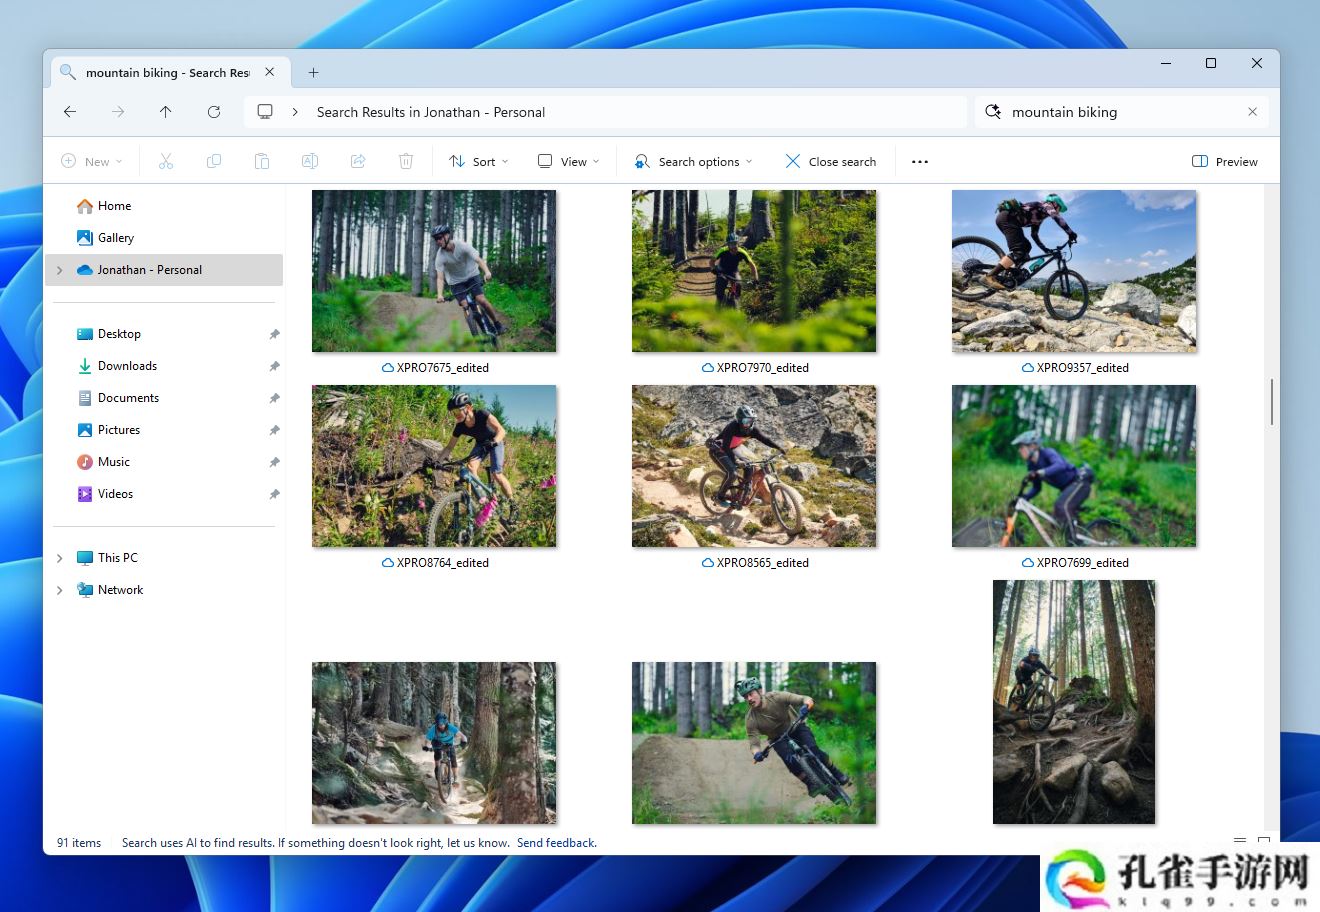
Task: Open a new File Explorer tab
Action: click(313, 72)
